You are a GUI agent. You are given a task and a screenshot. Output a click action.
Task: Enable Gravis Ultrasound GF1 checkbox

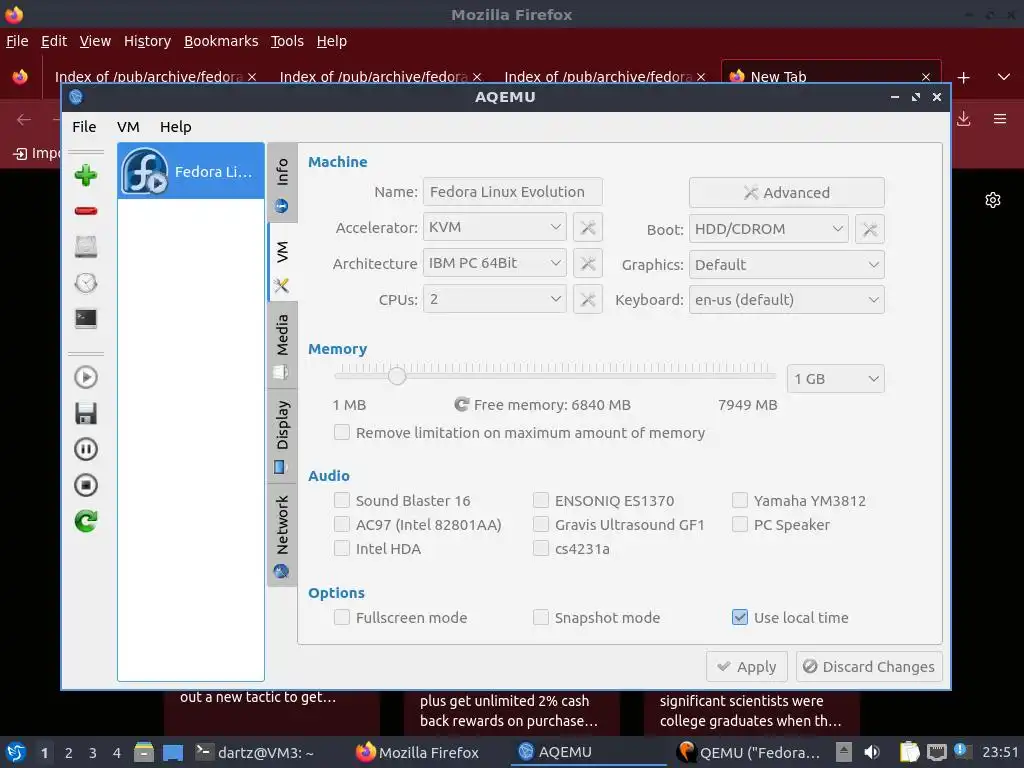point(541,524)
